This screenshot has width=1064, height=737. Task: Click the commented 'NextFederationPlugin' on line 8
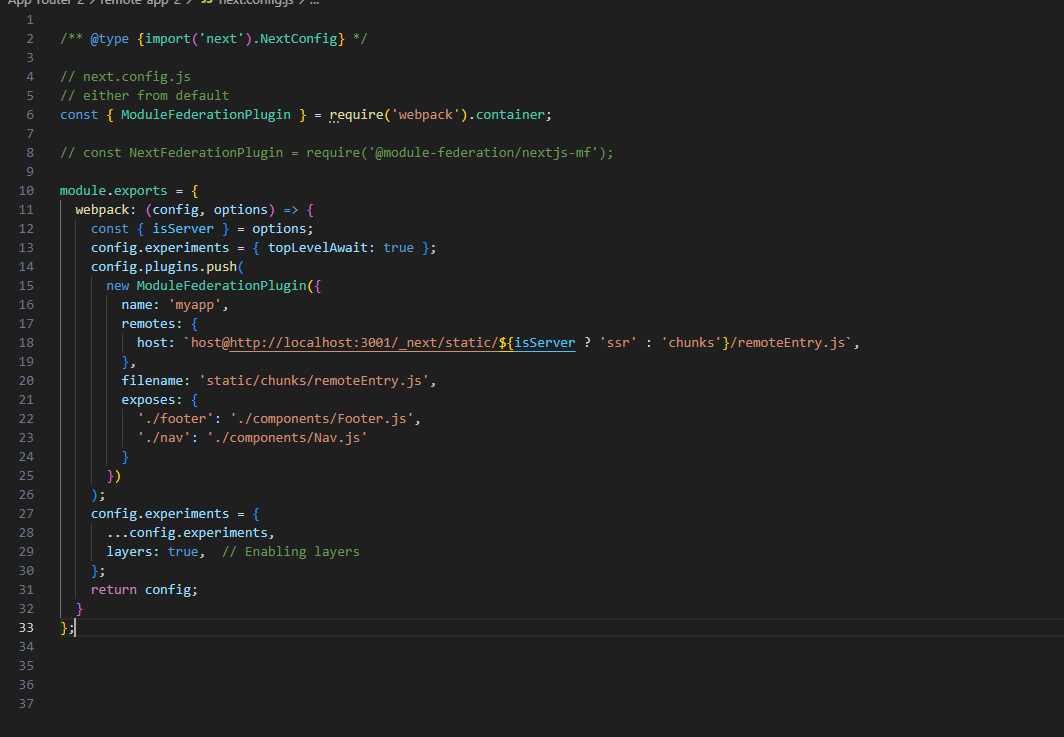[206, 153]
